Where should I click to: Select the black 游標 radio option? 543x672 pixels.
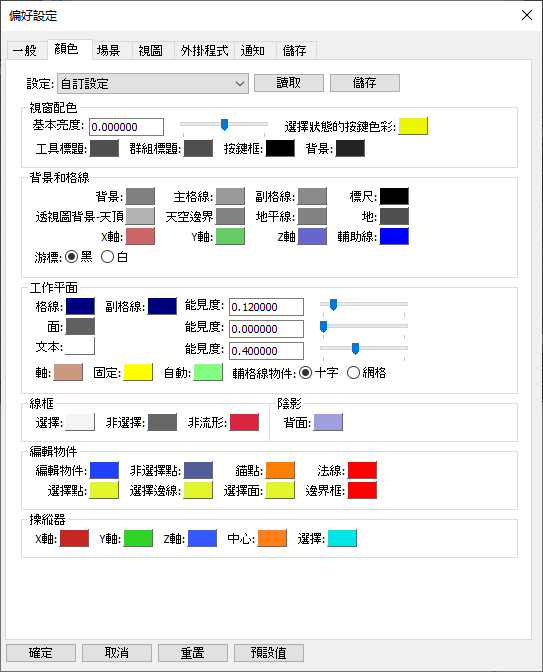pyautogui.click(x=72, y=257)
